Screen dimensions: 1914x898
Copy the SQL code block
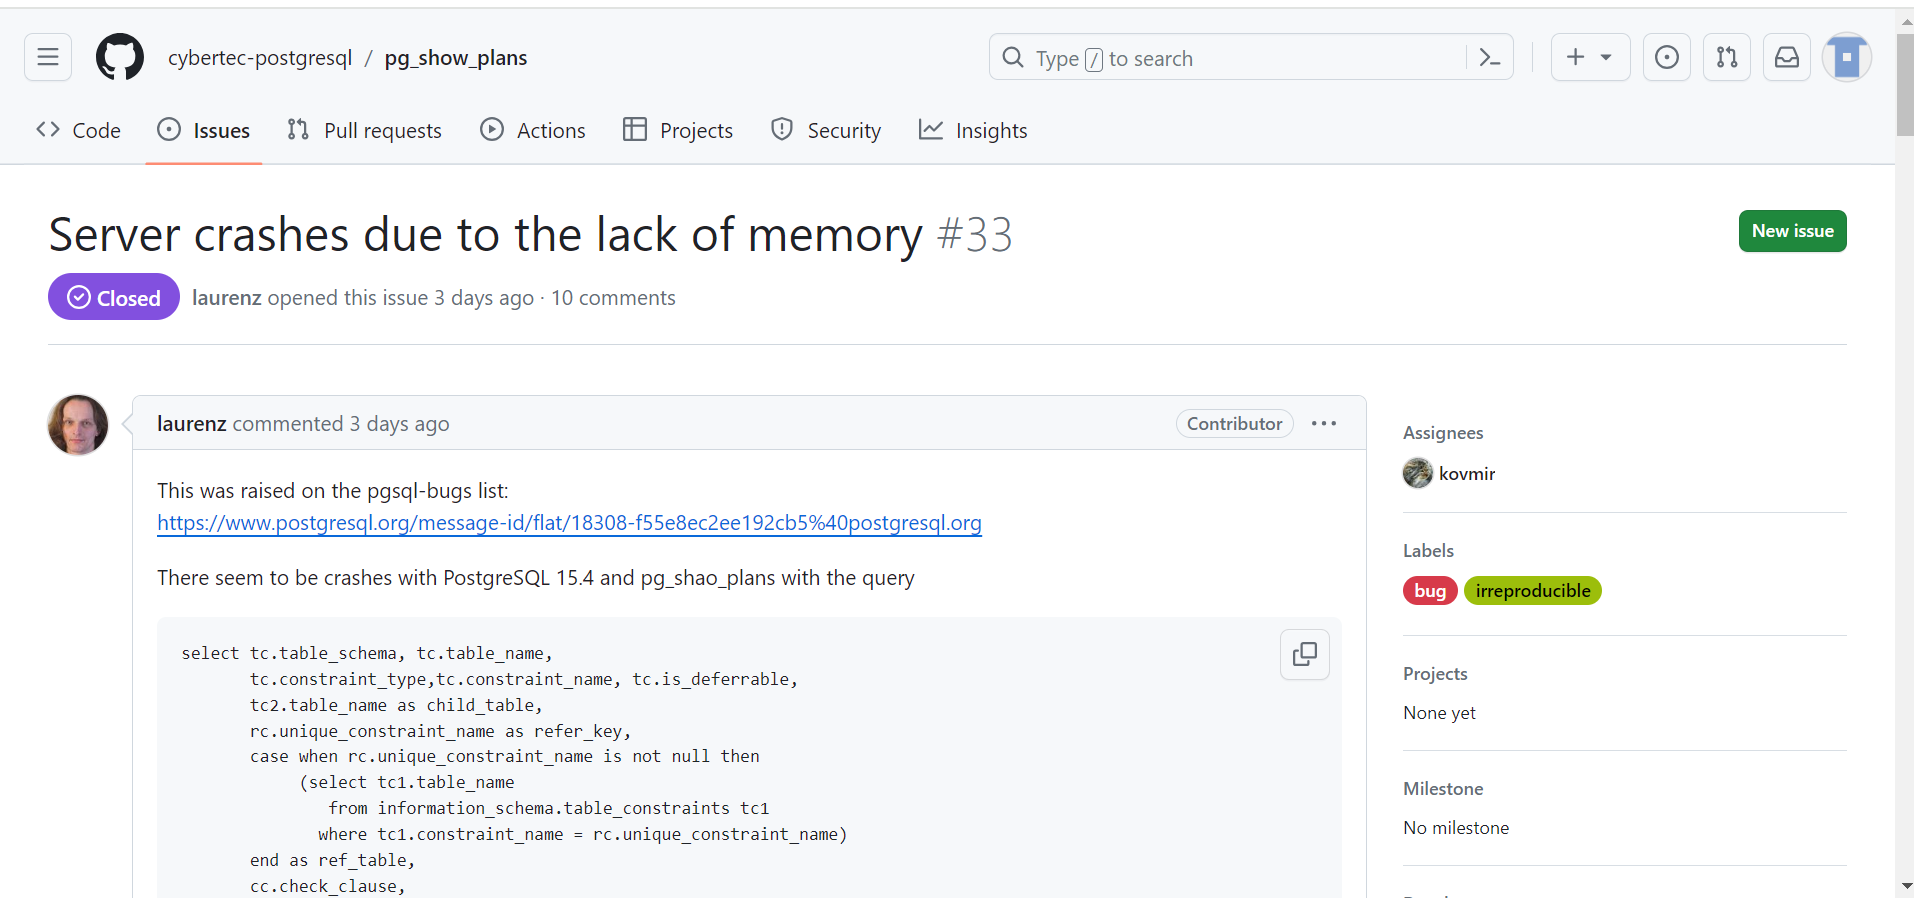point(1304,654)
